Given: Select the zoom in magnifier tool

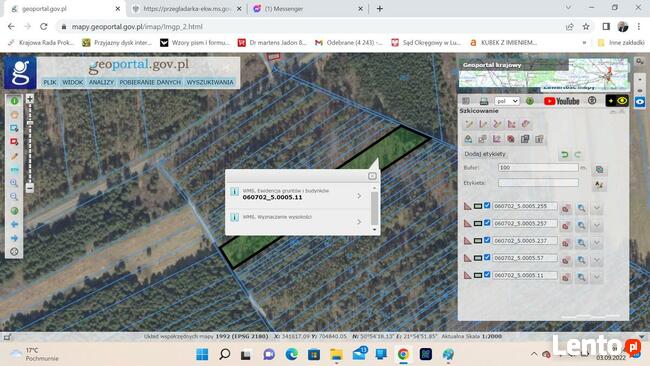Looking at the screenshot, I should click(x=14, y=183).
